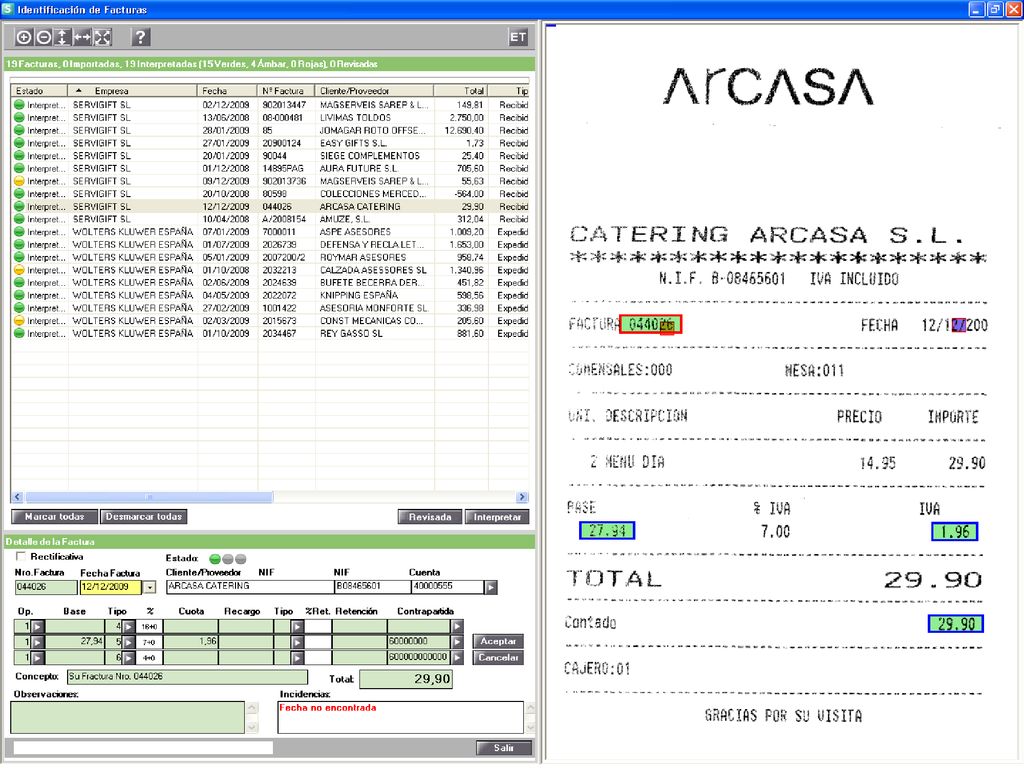This screenshot has height=768, width=1024.
Task: Fit document to height with vertical arrows icon
Action: [x=62, y=37]
